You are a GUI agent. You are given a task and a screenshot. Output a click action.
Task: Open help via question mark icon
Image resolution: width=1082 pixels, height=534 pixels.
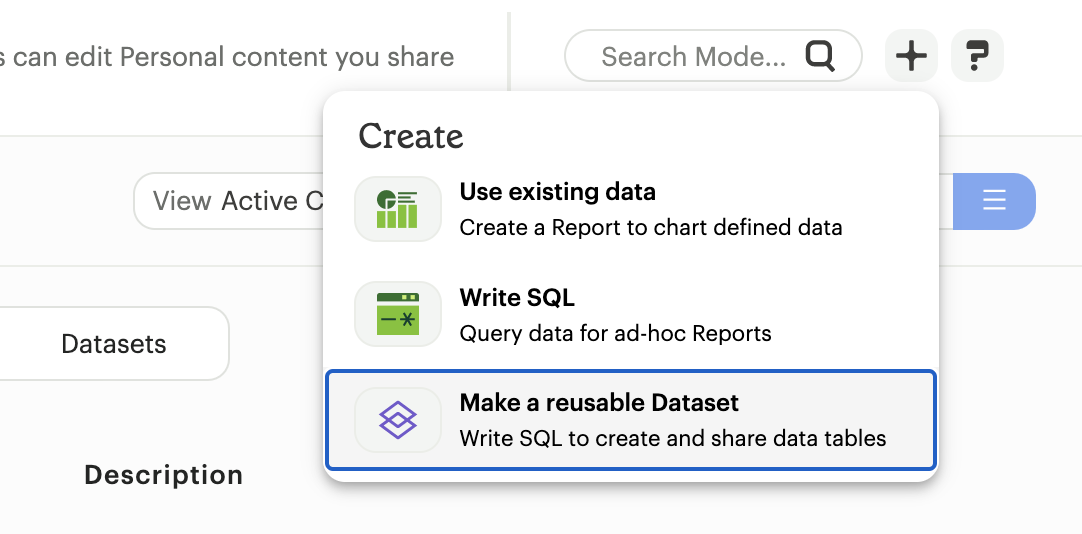976,56
